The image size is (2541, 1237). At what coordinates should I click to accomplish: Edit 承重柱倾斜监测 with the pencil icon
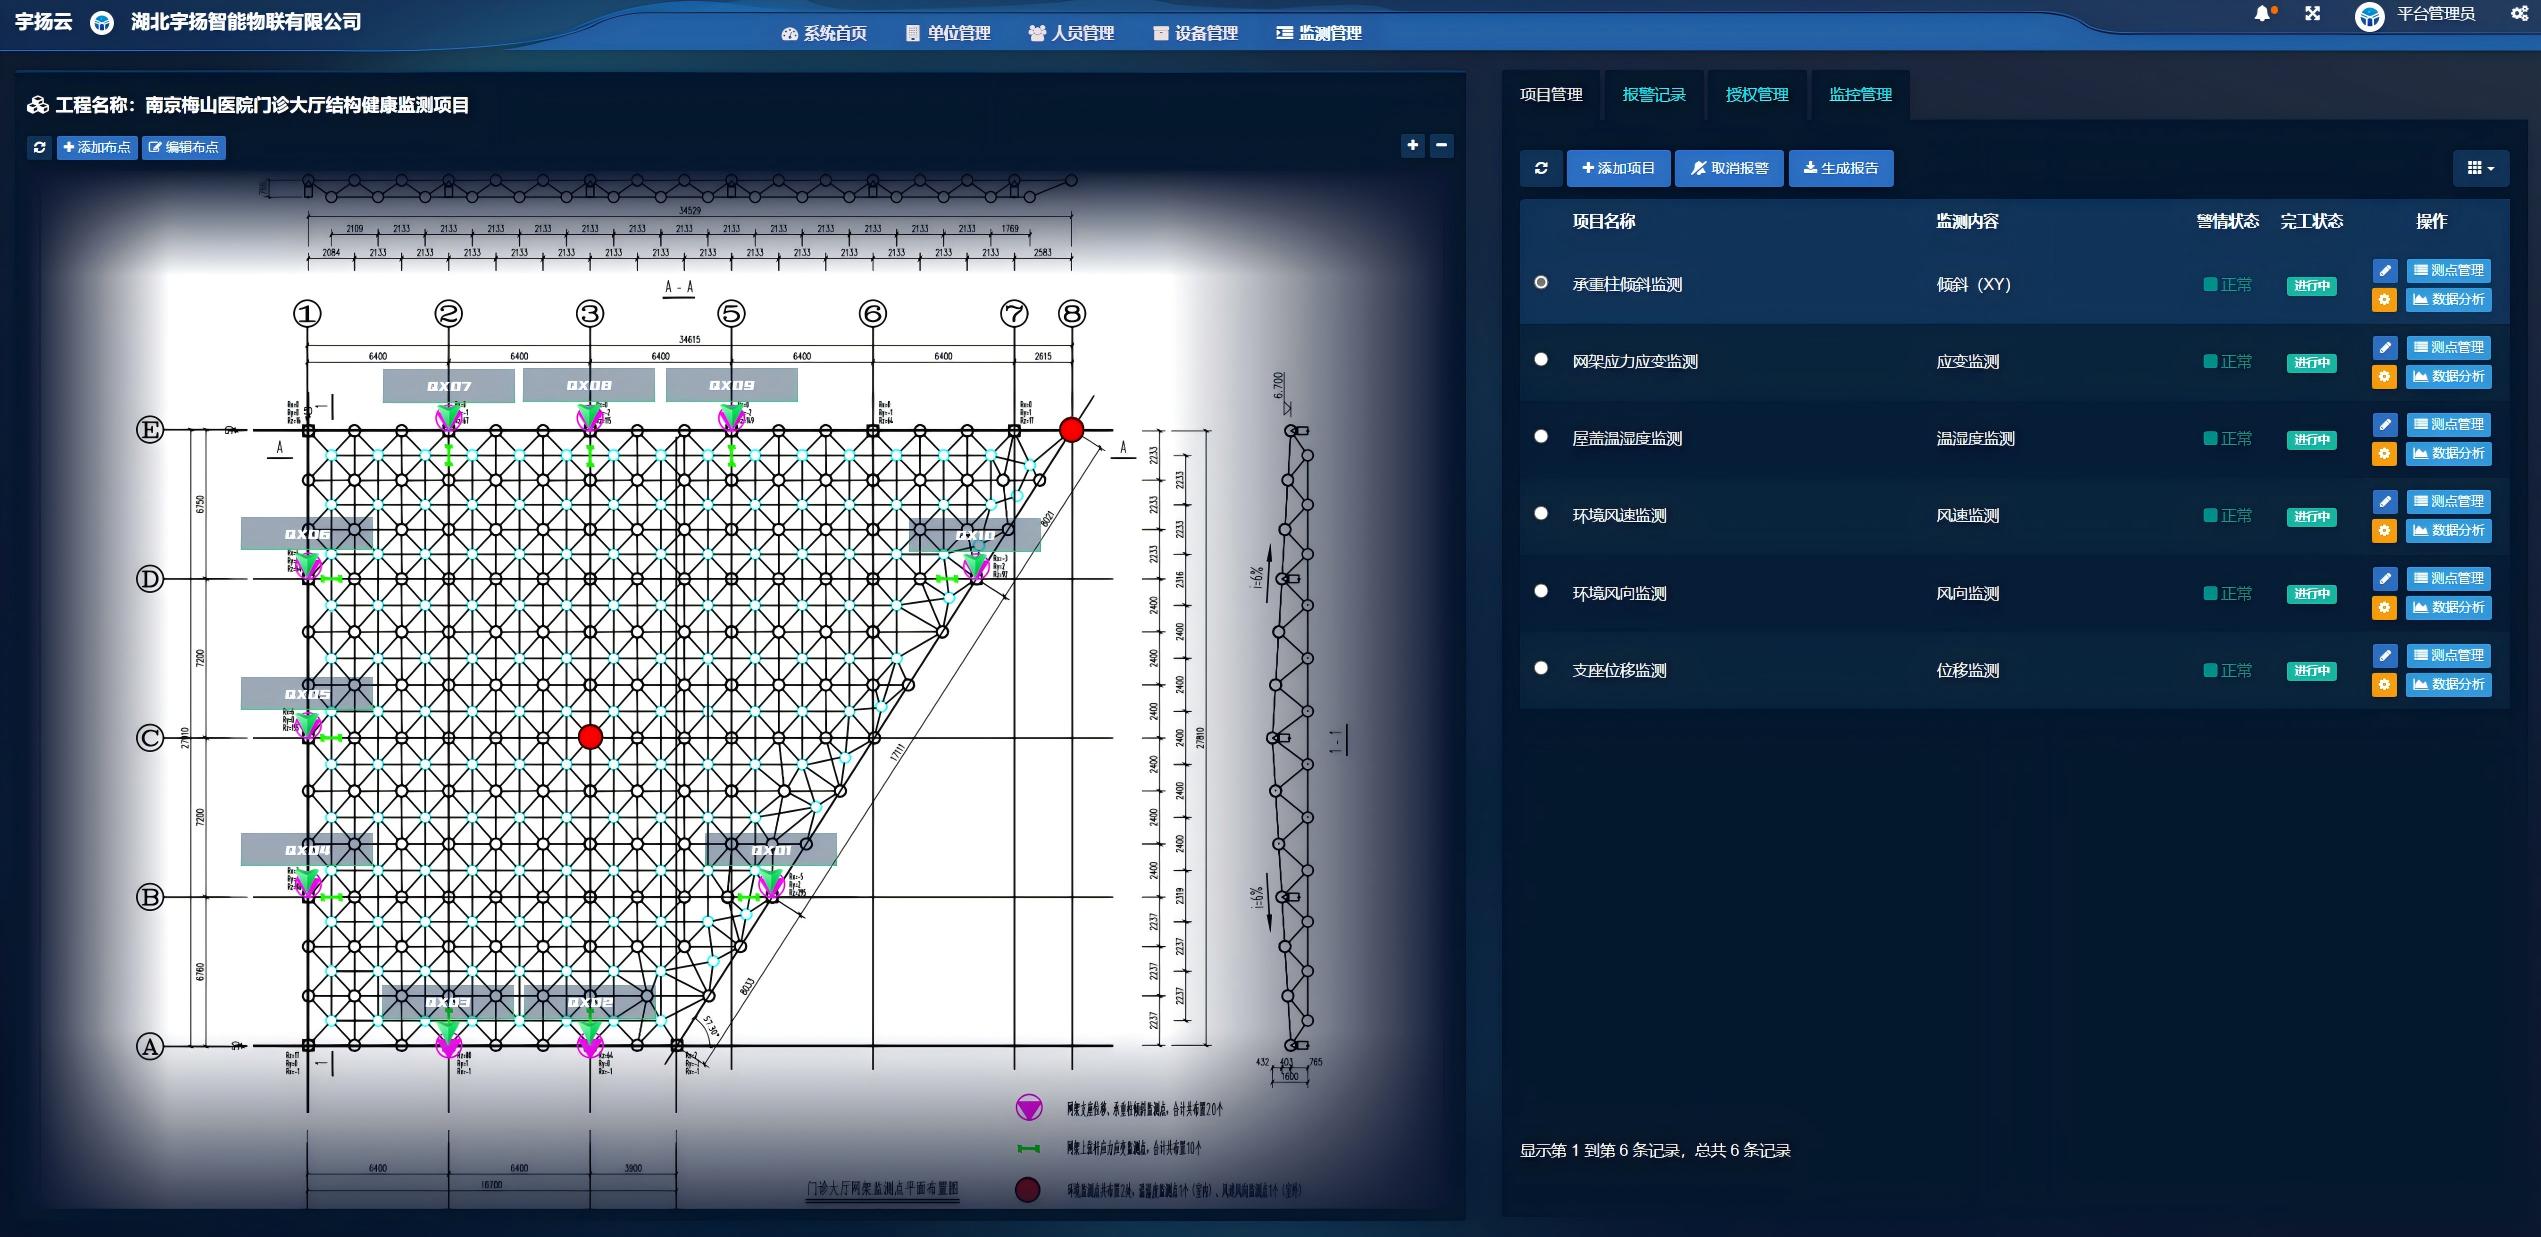coord(2385,270)
